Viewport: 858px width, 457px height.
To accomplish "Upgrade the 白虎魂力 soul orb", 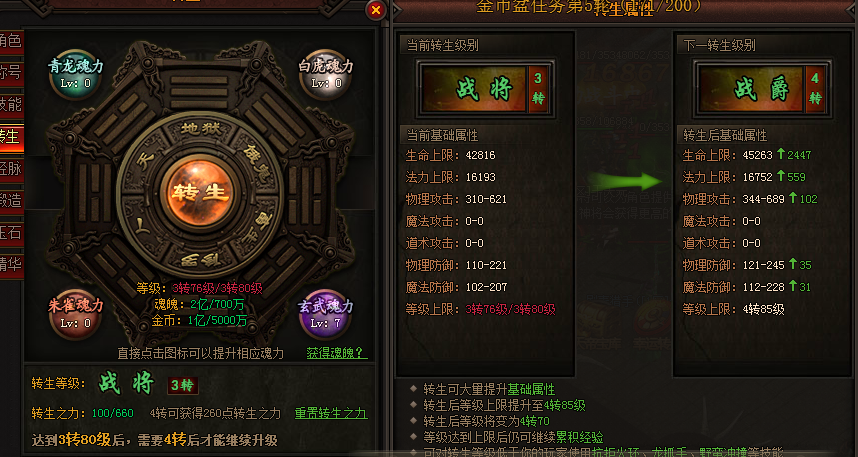I will pyautogui.click(x=326, y=74).
